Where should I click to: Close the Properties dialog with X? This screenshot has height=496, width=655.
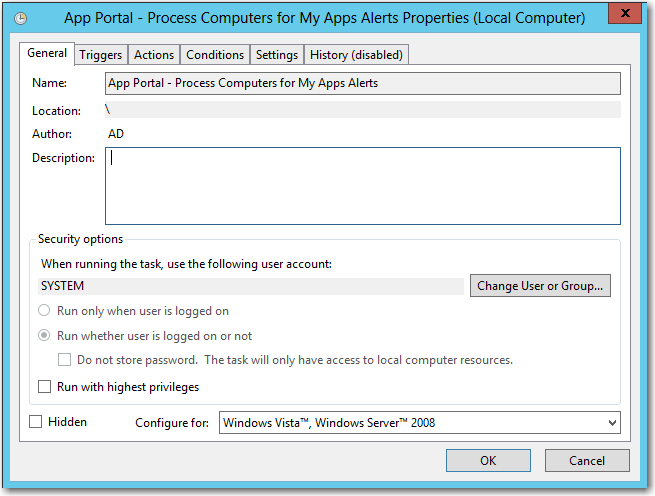coord(625,13)
